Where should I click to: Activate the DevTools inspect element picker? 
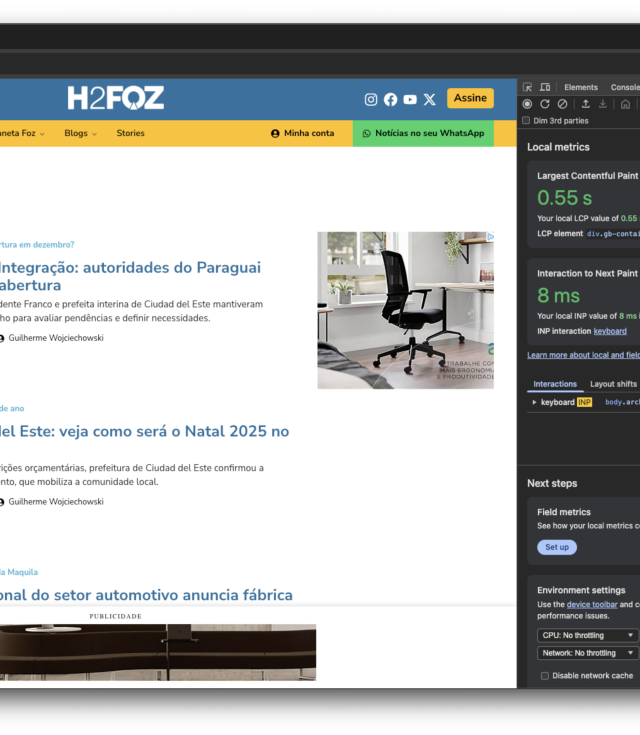coord(528,88)
